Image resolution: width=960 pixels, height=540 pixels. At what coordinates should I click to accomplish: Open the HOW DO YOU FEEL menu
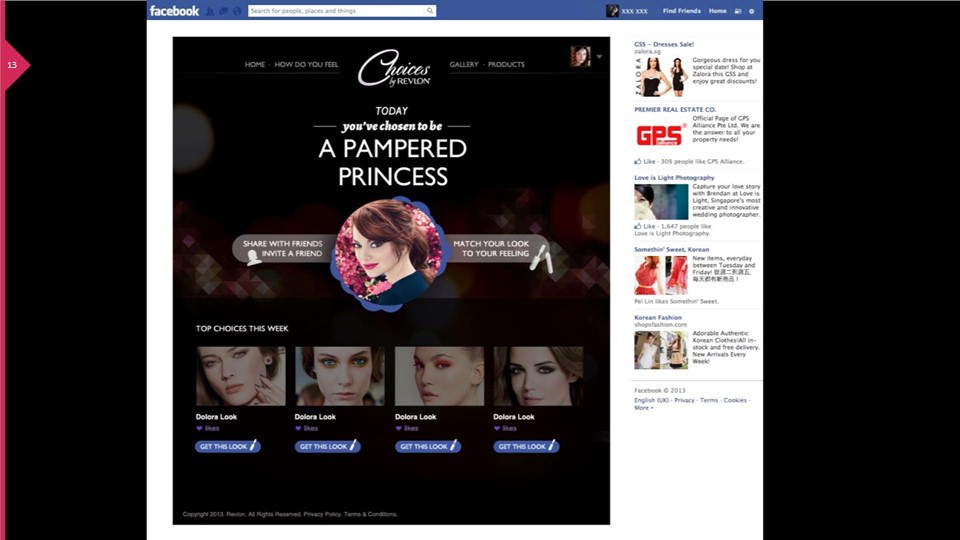point(306,64)
